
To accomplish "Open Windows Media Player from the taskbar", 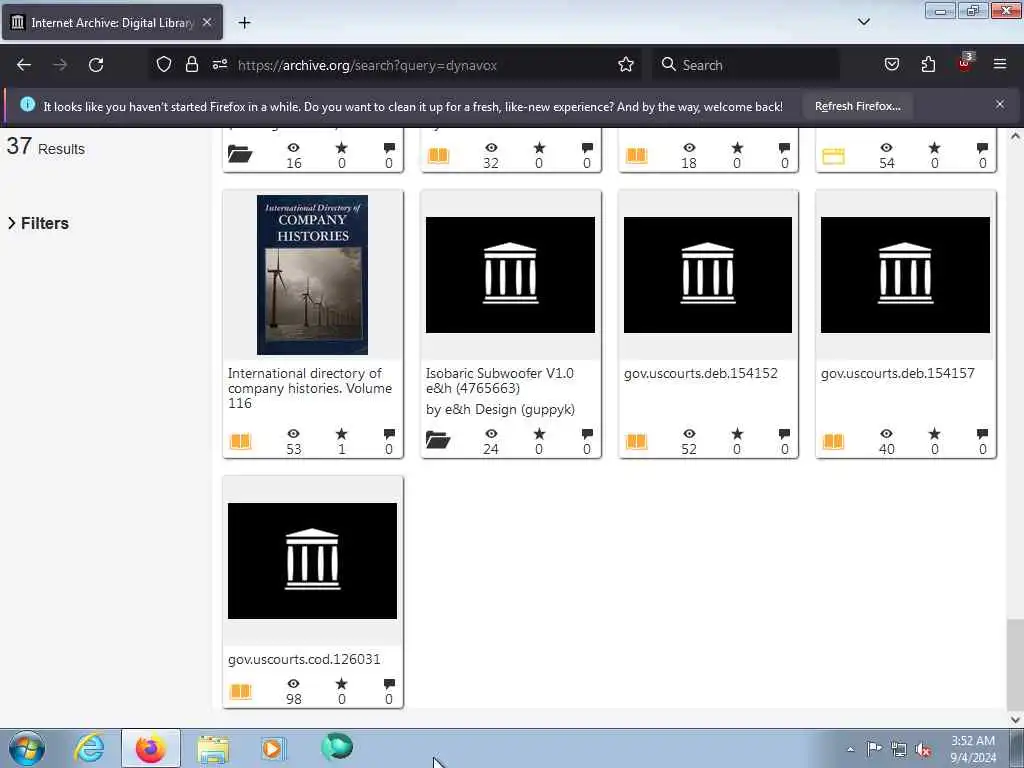I will pyautogui.click(x=273, y=748).
